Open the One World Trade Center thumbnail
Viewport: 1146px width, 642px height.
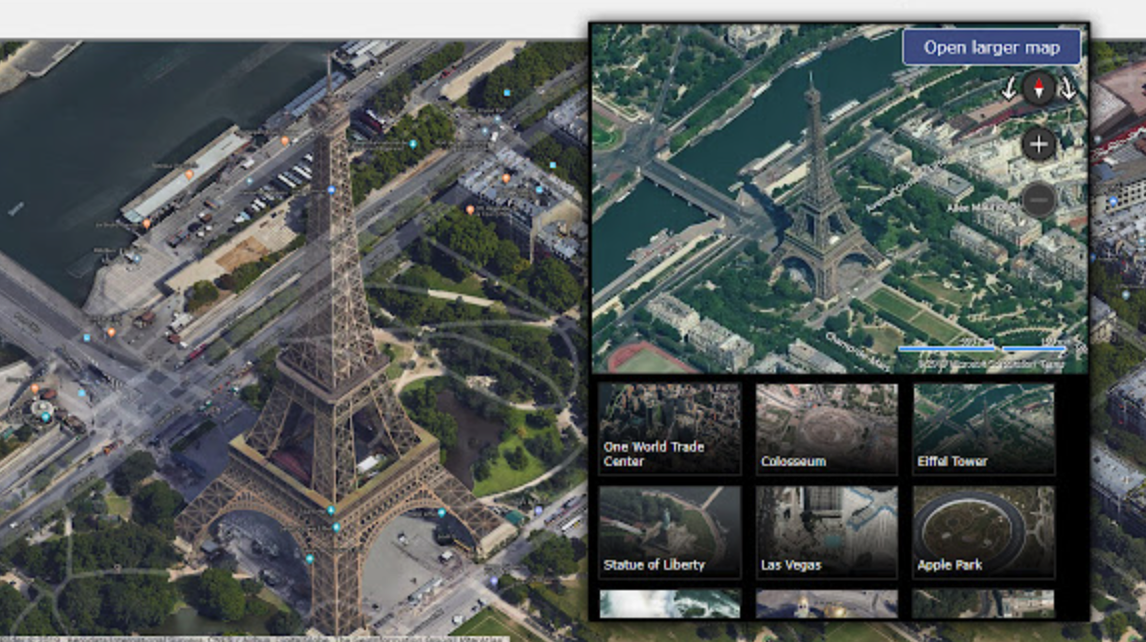pyautogui.click(x=669, y=428)
